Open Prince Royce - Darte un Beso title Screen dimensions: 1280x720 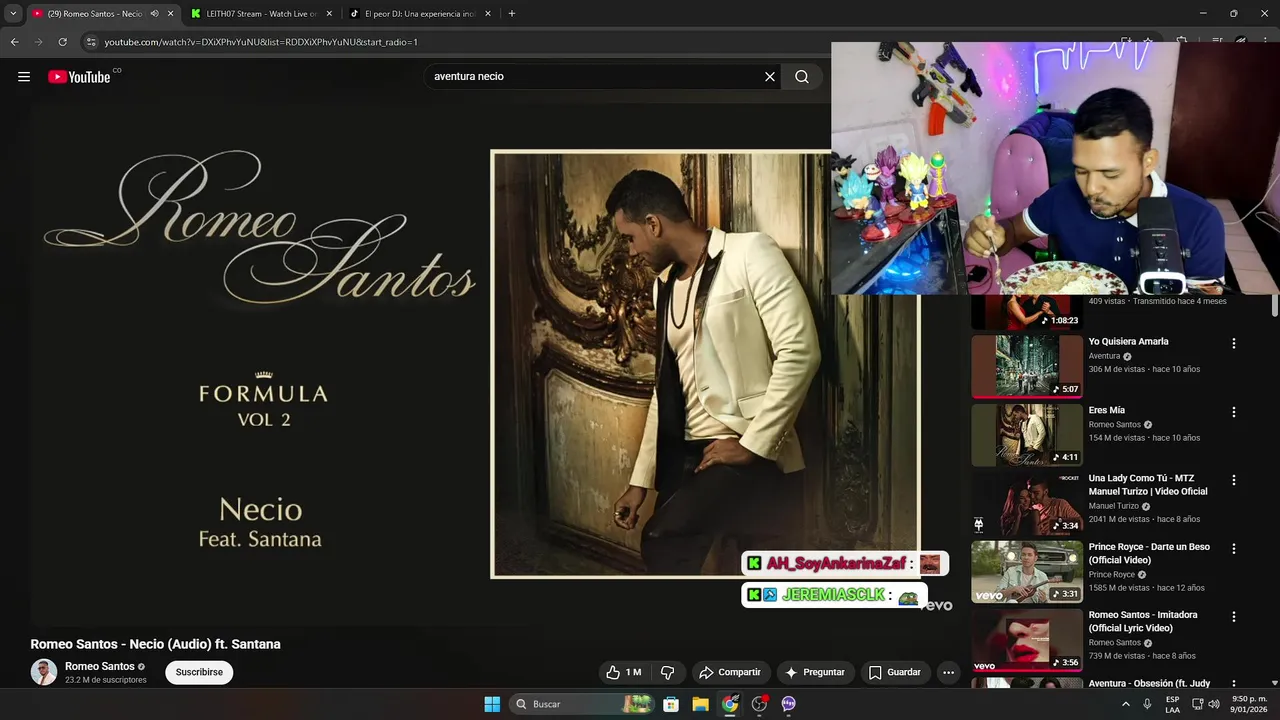pyautogui.click(x=1149, y=553)
